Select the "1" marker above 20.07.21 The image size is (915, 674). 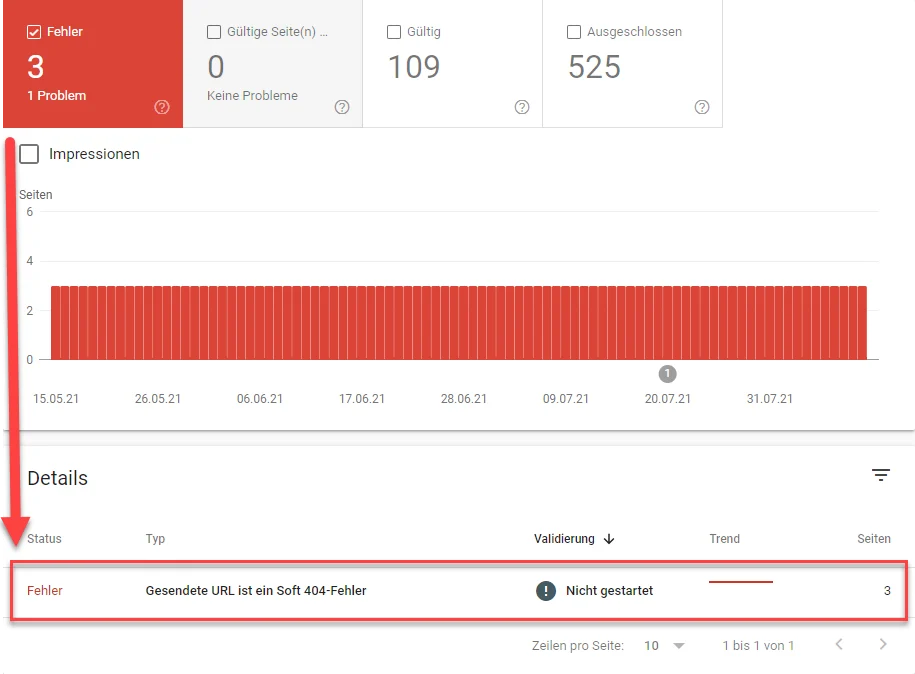[x=667, y=373]
